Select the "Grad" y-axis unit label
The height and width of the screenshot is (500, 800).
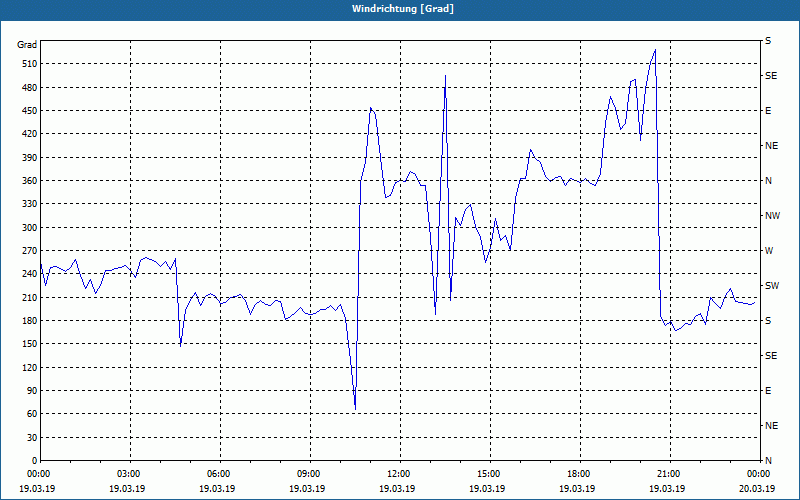click(27, 45)
